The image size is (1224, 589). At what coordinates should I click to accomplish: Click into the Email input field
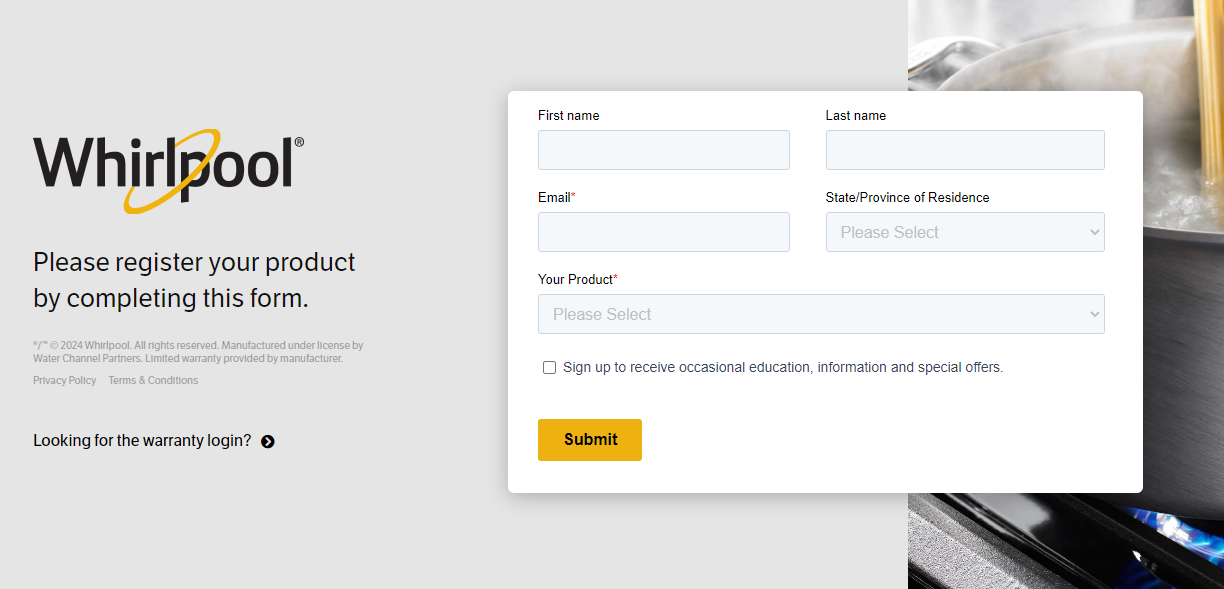664,232
